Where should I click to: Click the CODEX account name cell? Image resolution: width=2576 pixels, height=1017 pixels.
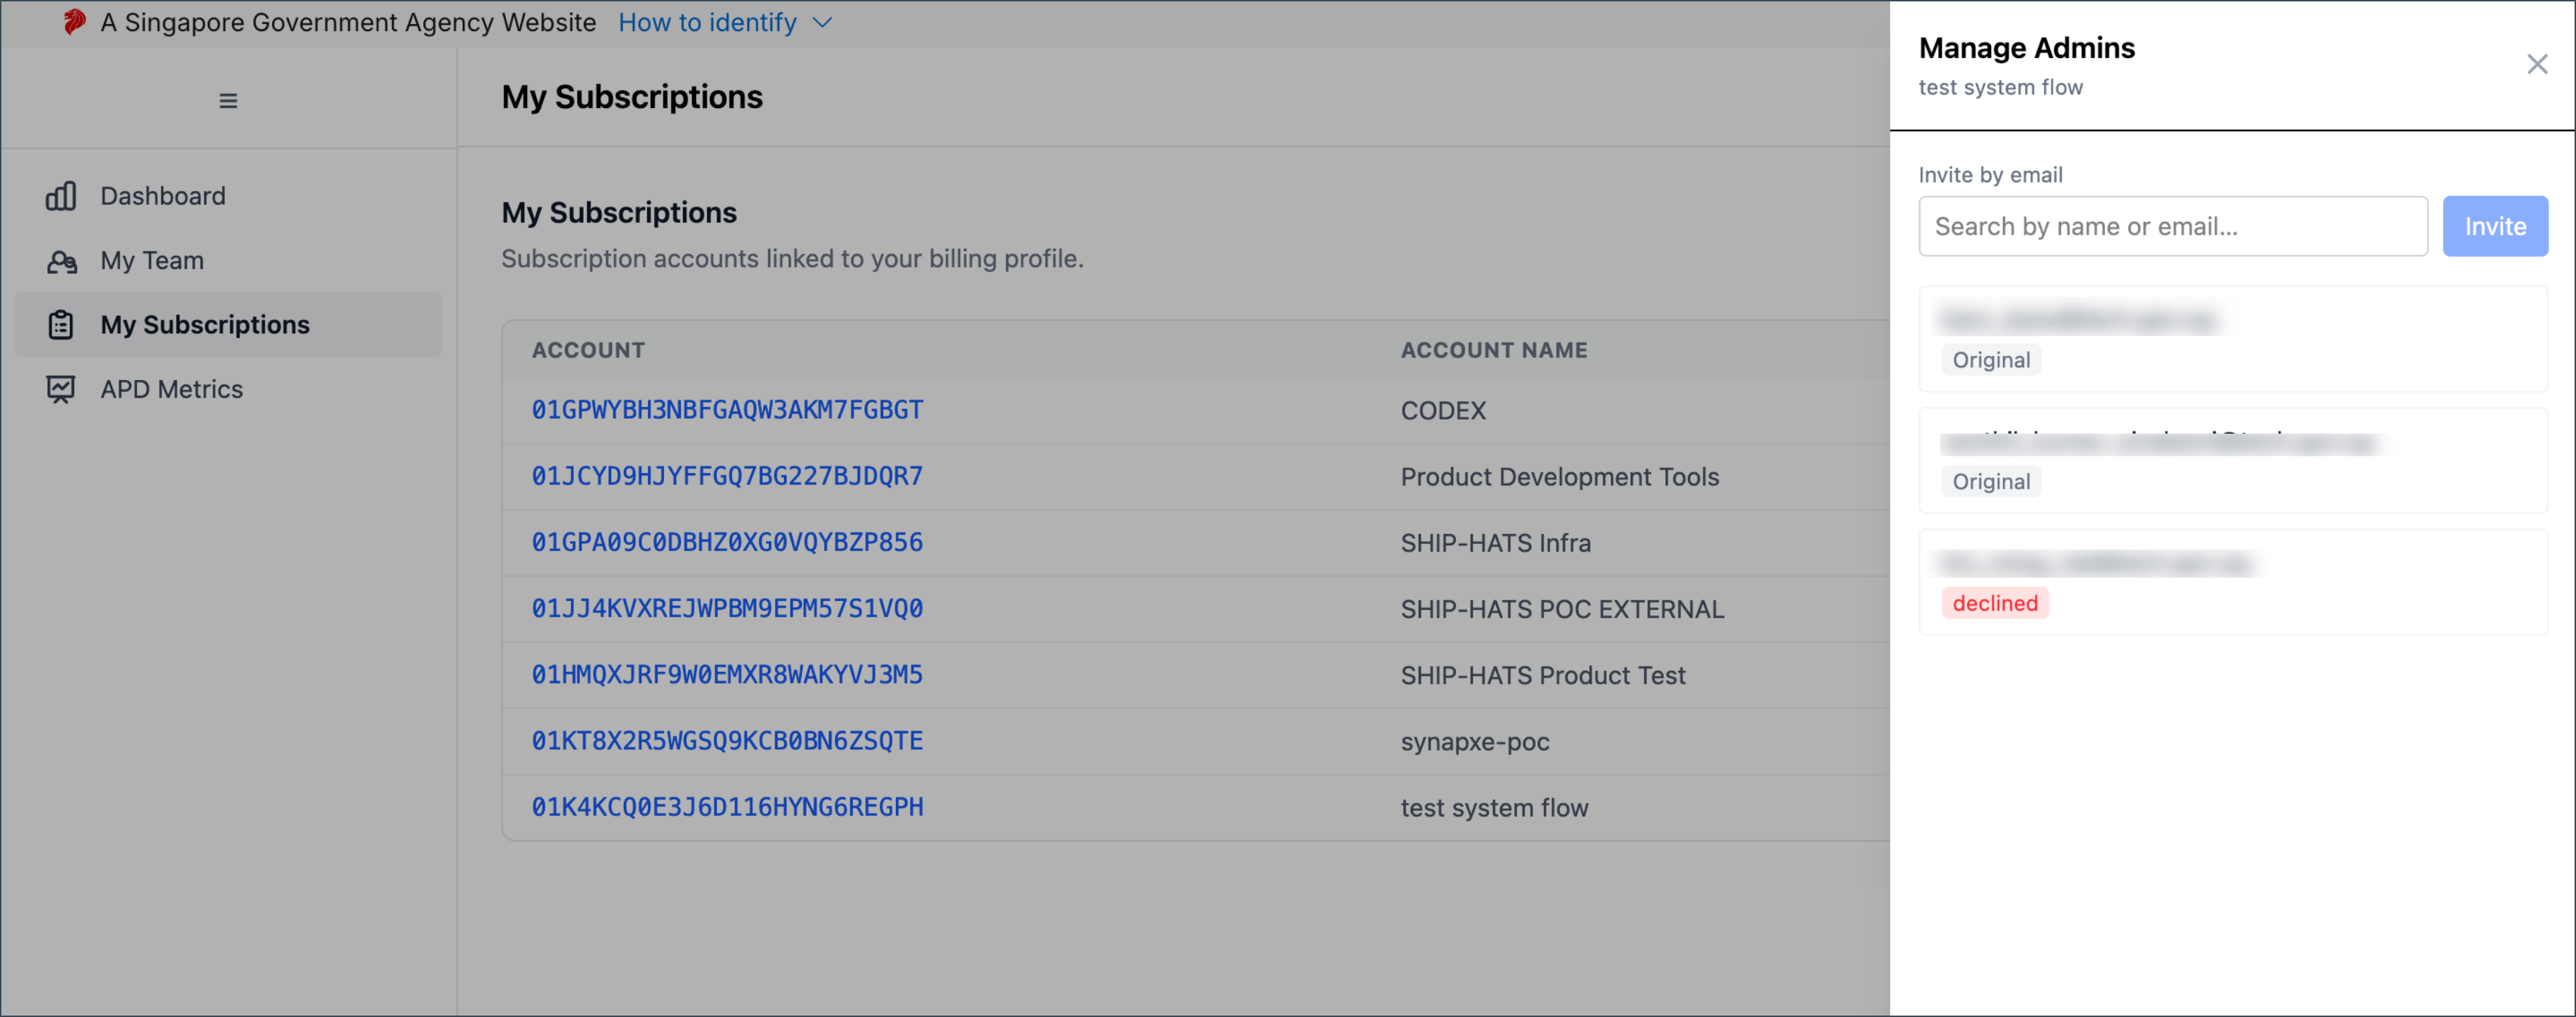point(1443,411)
